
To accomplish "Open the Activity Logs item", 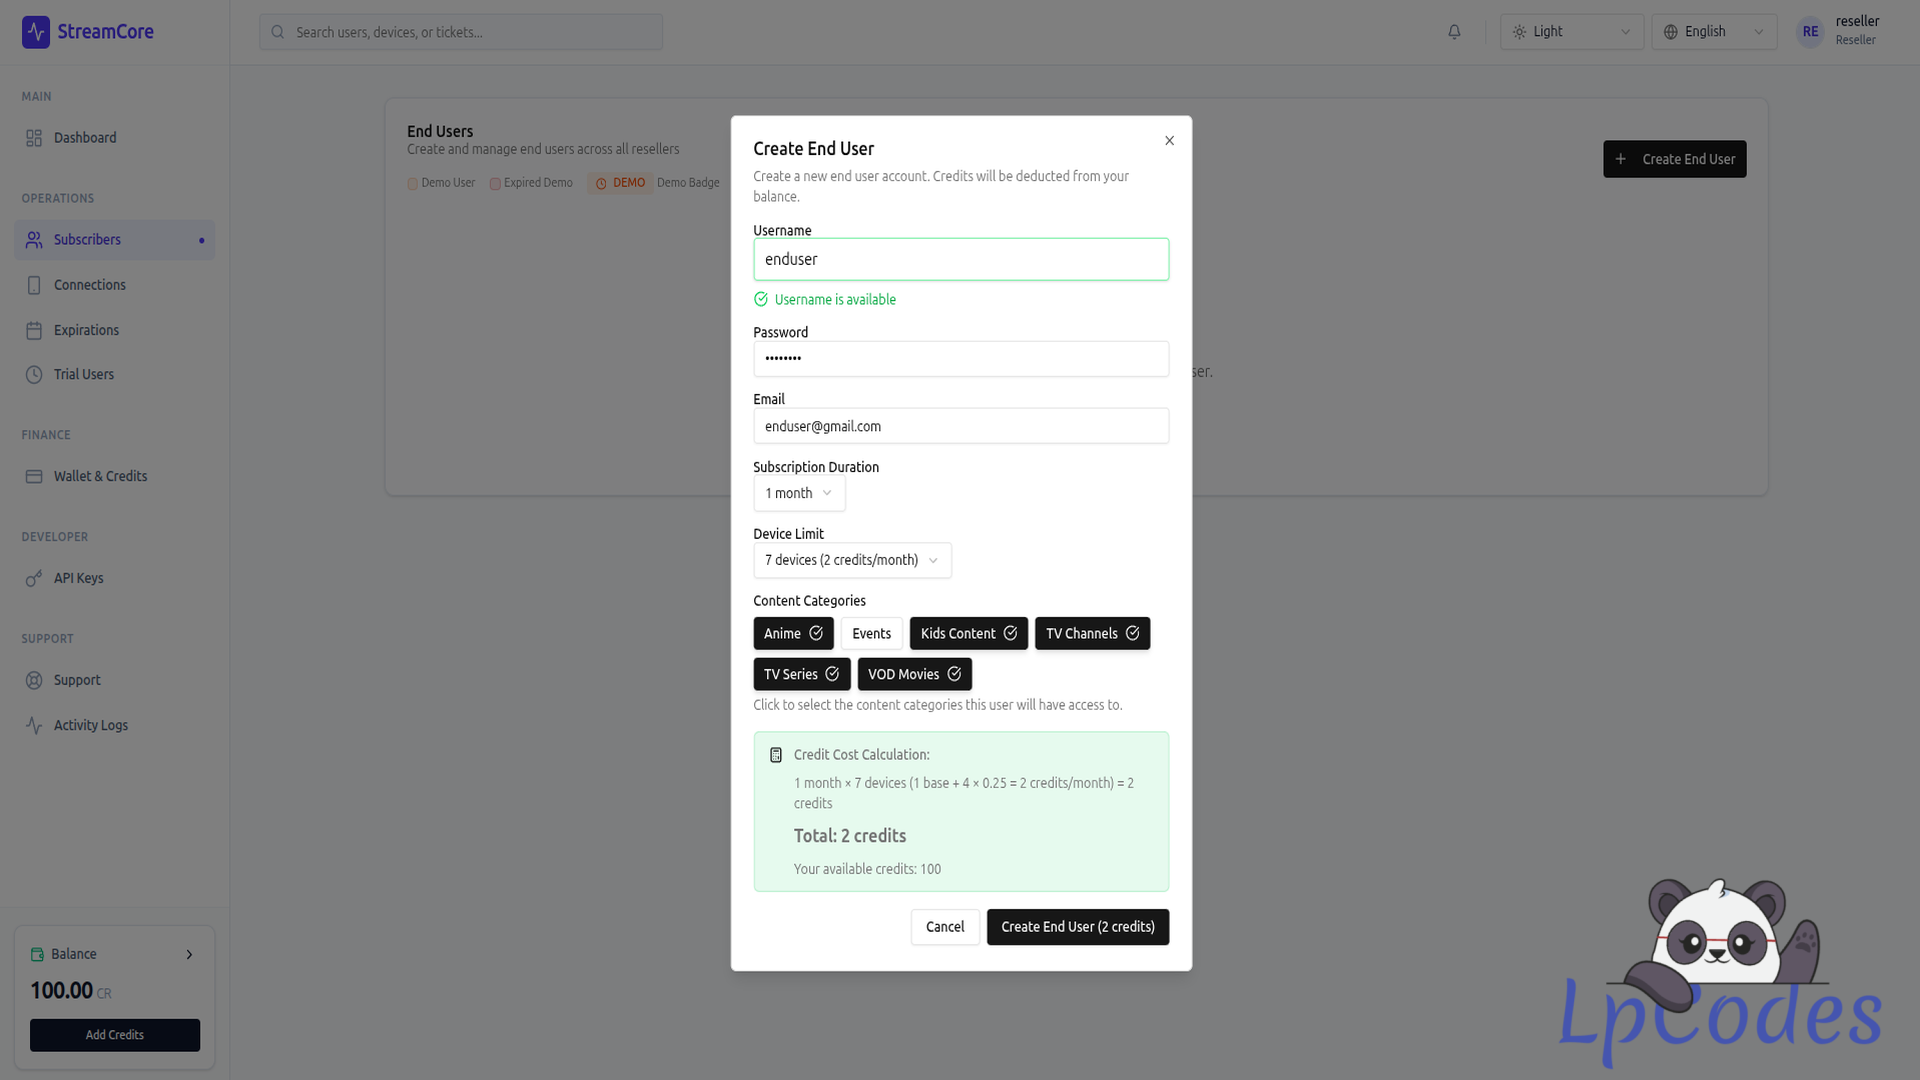I will pos(90,725).
